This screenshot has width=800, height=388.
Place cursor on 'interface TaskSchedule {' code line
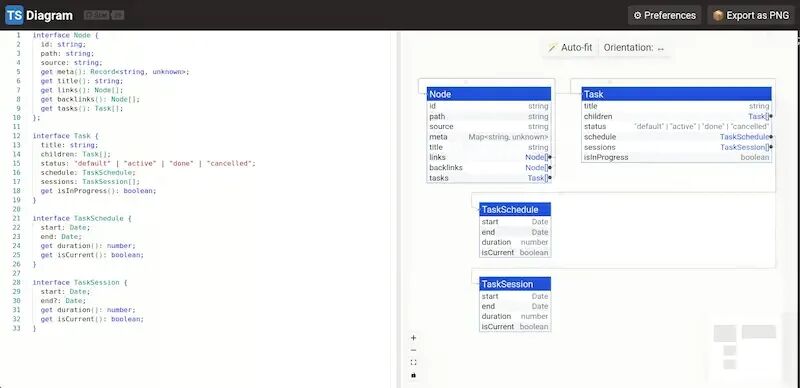click(x=82, y=218)
